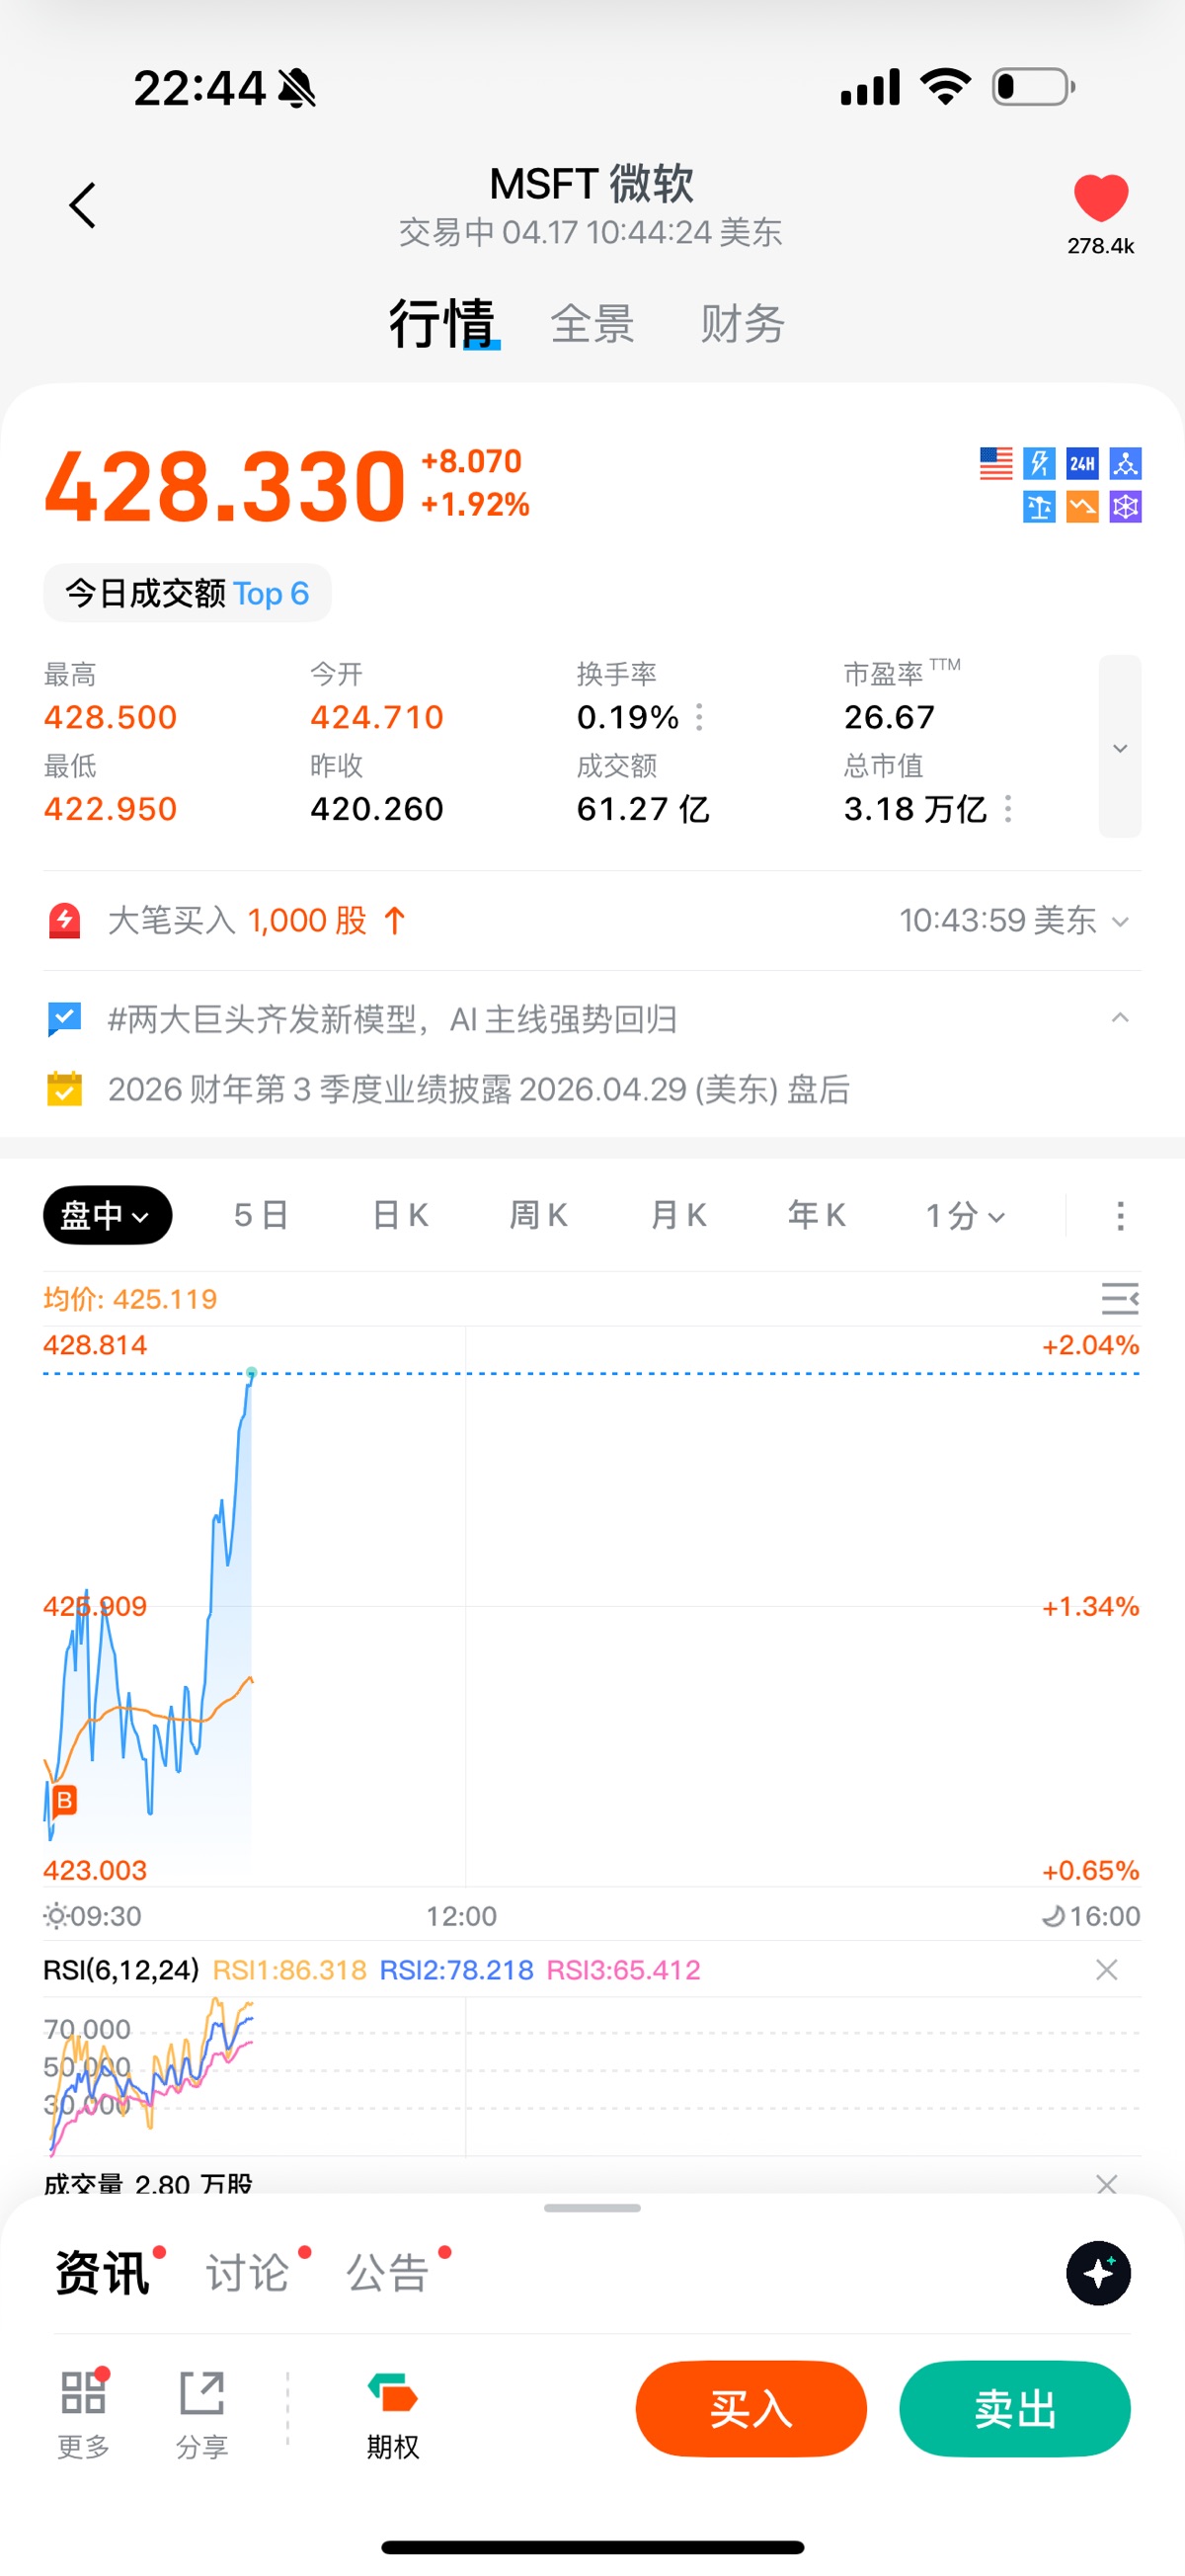
Task: Switch to the 全景 tab
Action: (x=592, y=324)
